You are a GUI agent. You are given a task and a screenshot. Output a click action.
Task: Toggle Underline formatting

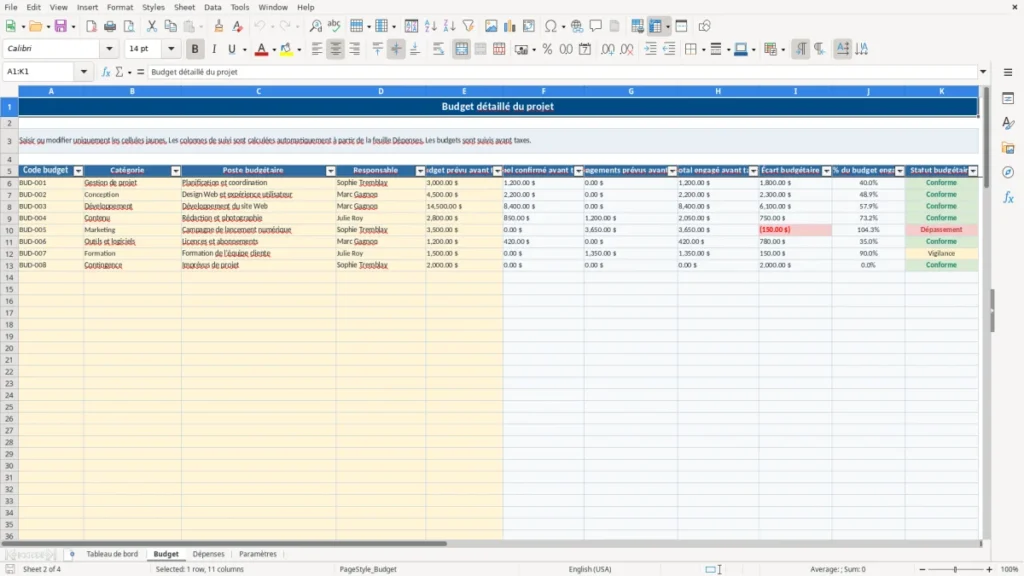point(232,49)
